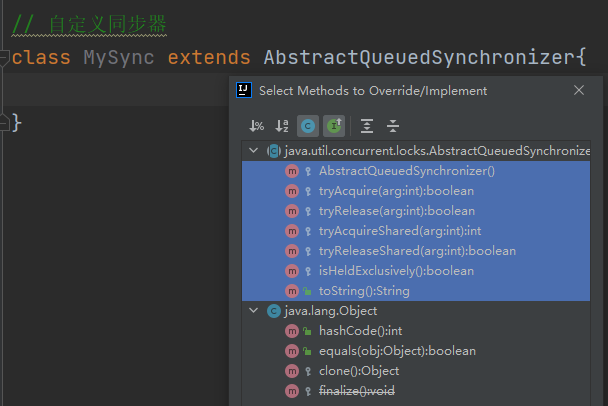Click AbstractQueuedSynchronizer in the class declaration
This screenshot has width=608, height=406.
[x=419, y=58]
